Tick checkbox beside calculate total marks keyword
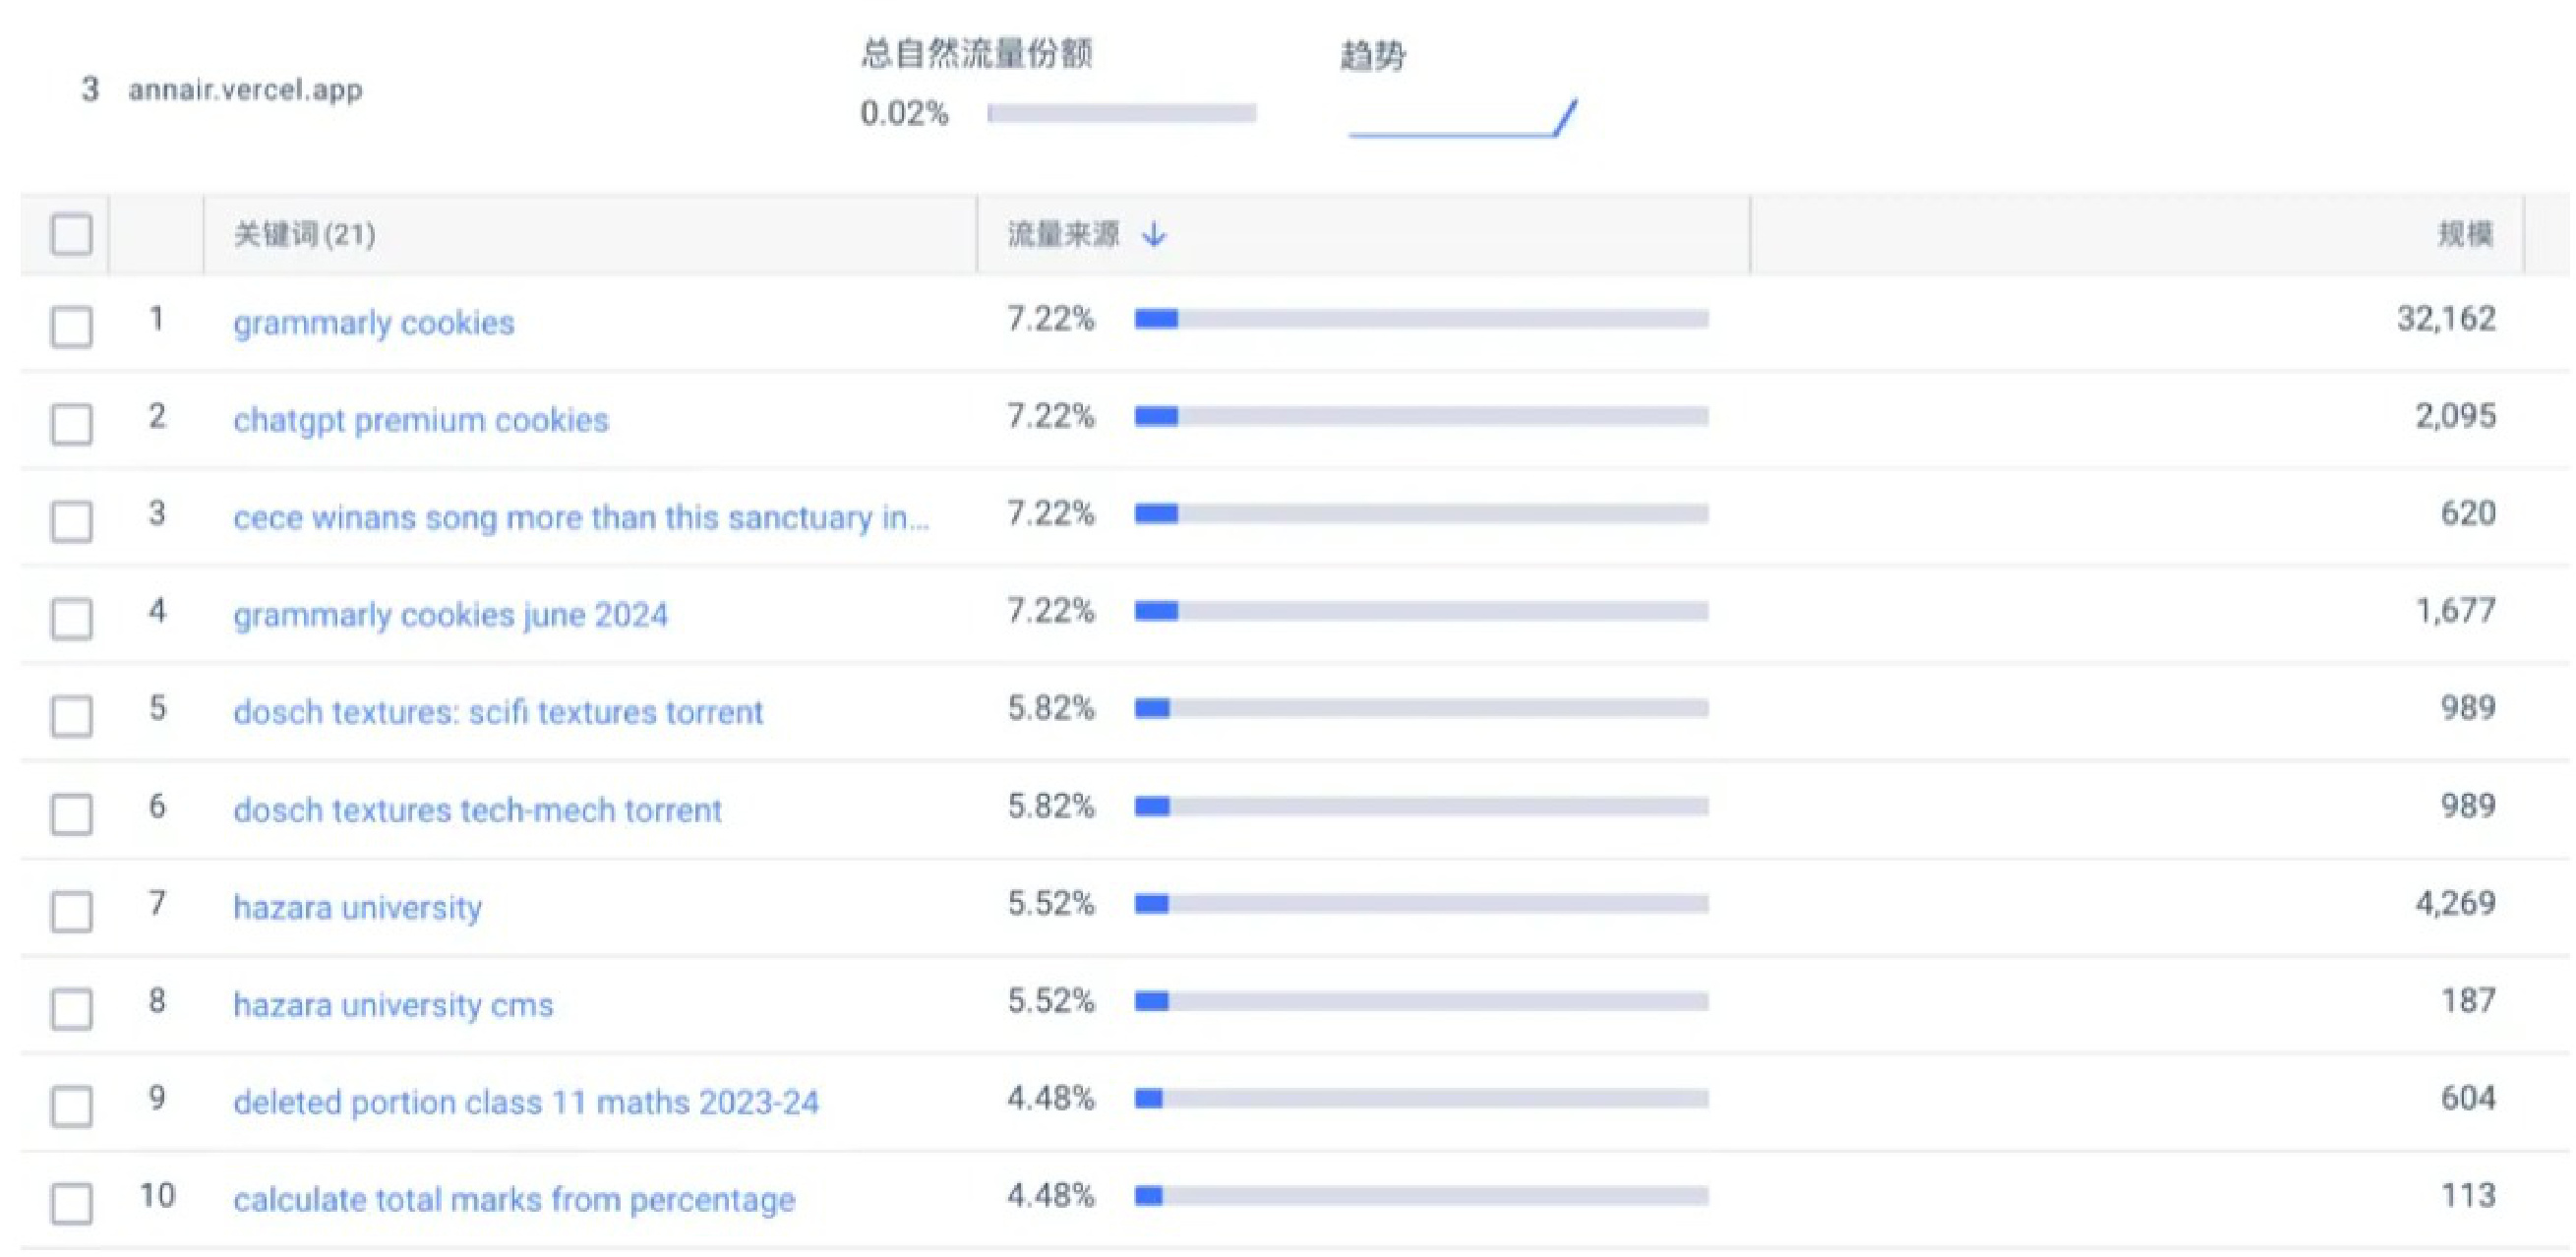Screen dimensions: 2576x1257 (72, 1203)
